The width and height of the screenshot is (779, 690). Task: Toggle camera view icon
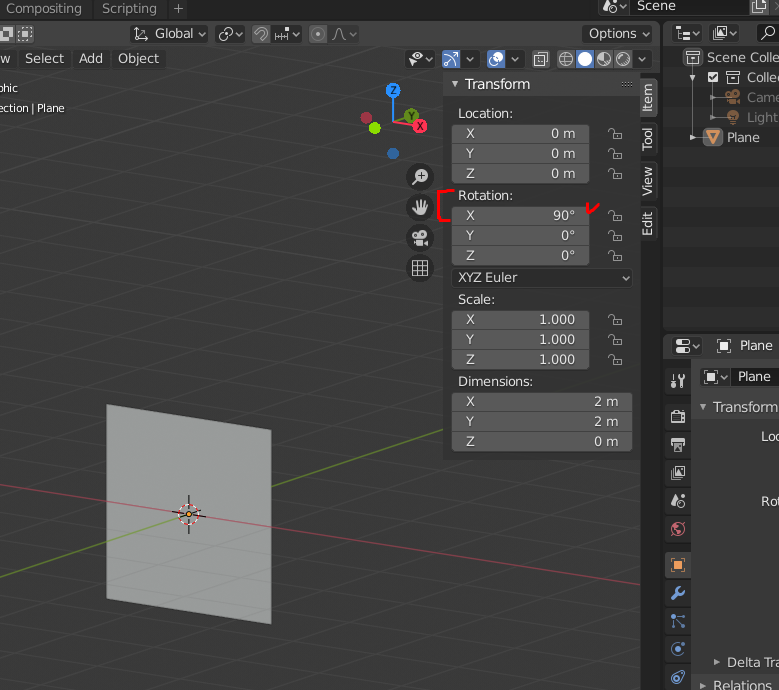coord(420,238)
